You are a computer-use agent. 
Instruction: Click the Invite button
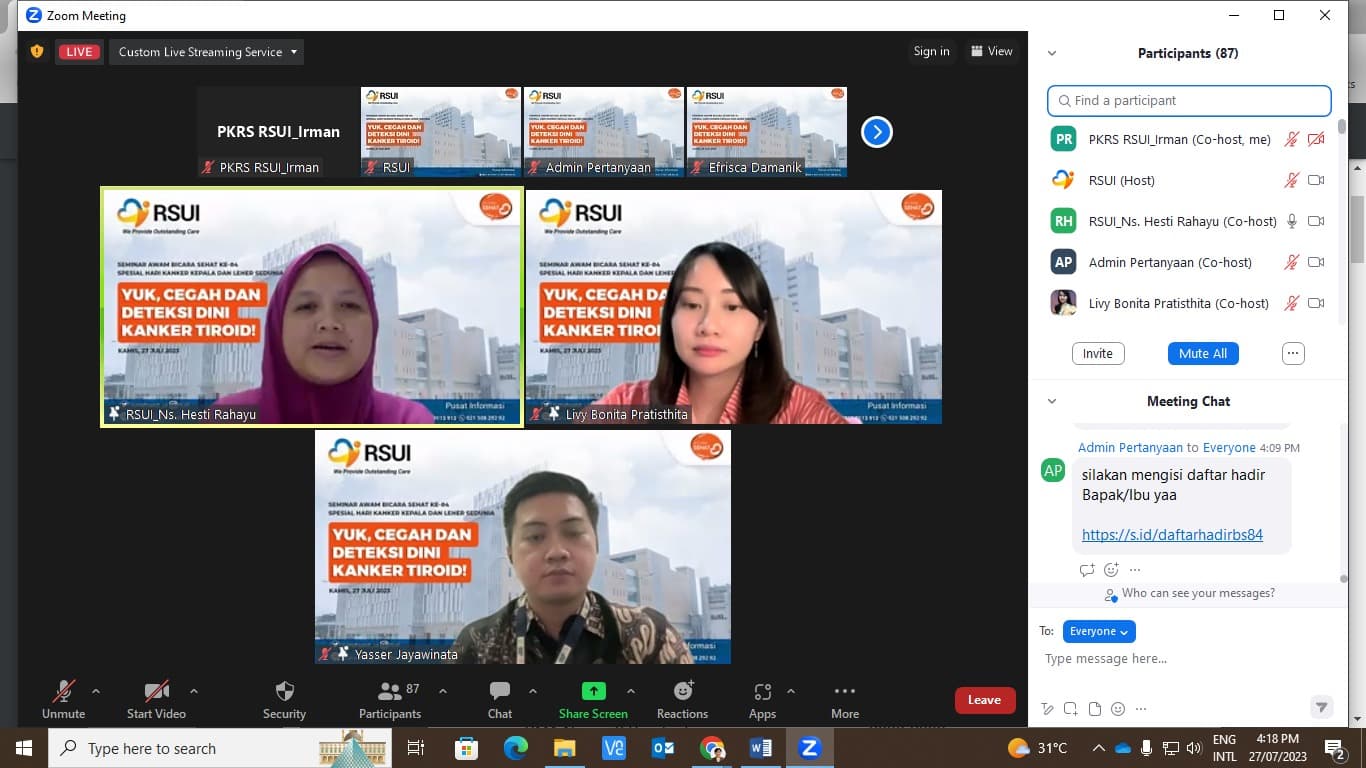point(1097,354)
